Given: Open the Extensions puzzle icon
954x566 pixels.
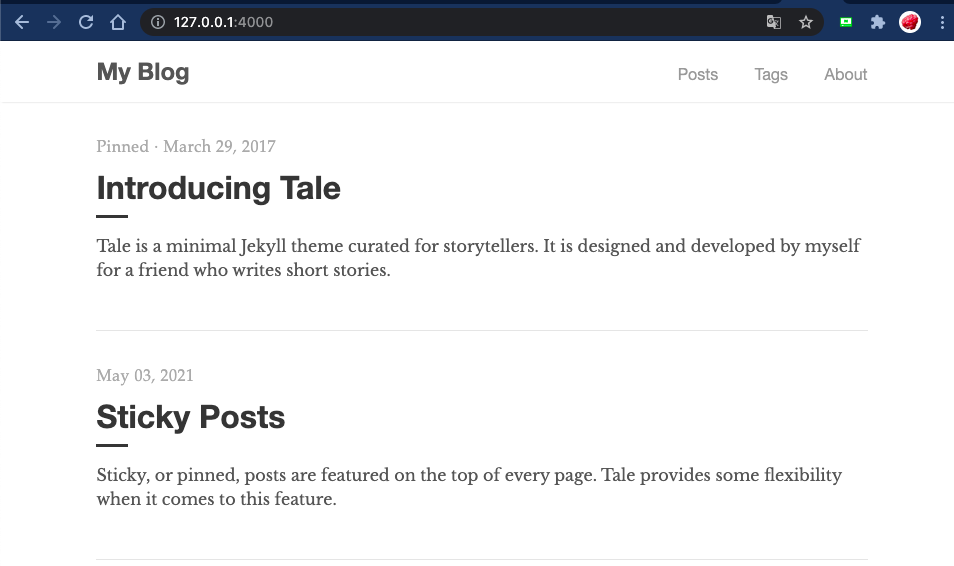Looking at the screenshot, I should pyautogui.click(x=877, y=23).
